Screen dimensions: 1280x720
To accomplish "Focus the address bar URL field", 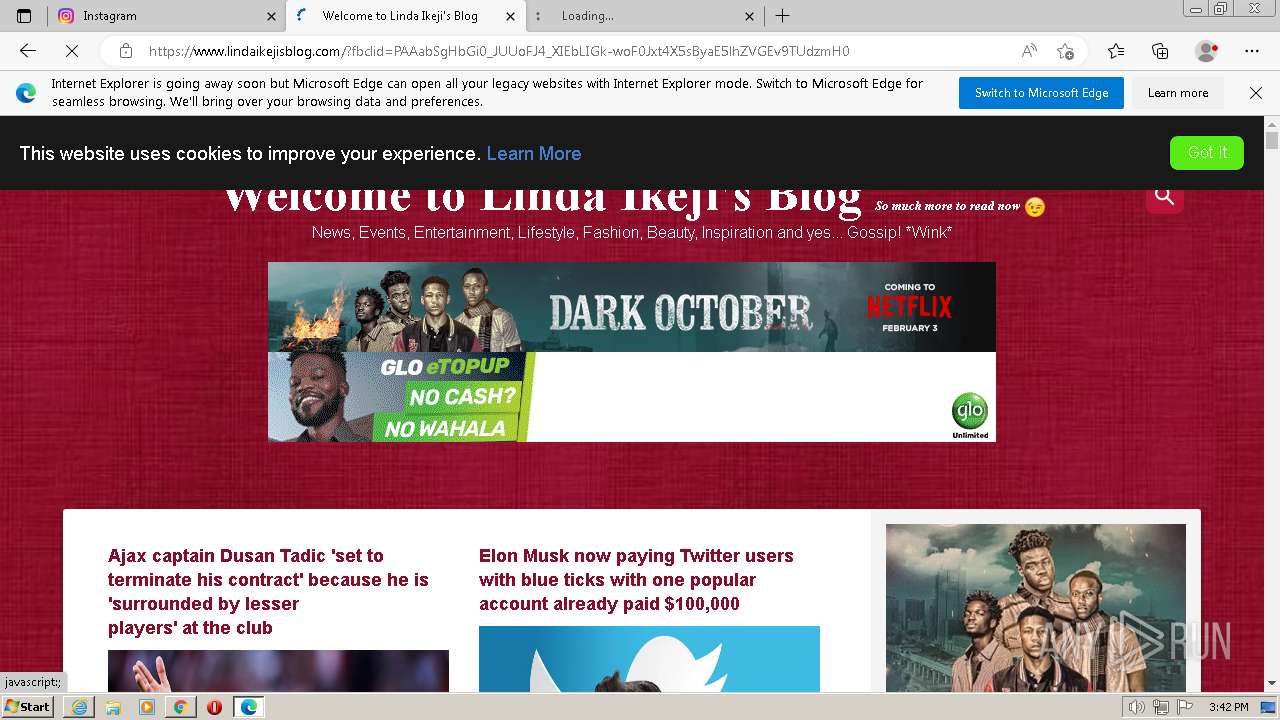I will [580, 51].
